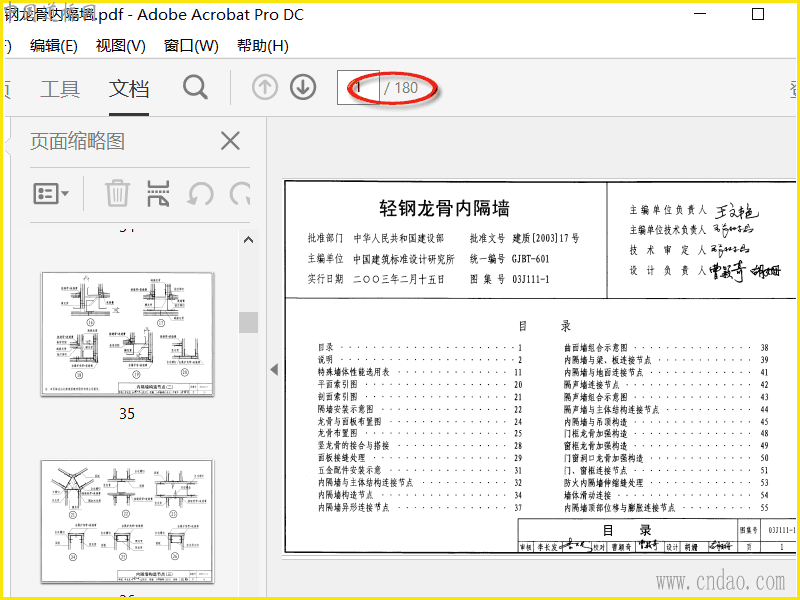
Task: Click the 门框龙骨加强构造 contents entry
Action: (595, 434)
